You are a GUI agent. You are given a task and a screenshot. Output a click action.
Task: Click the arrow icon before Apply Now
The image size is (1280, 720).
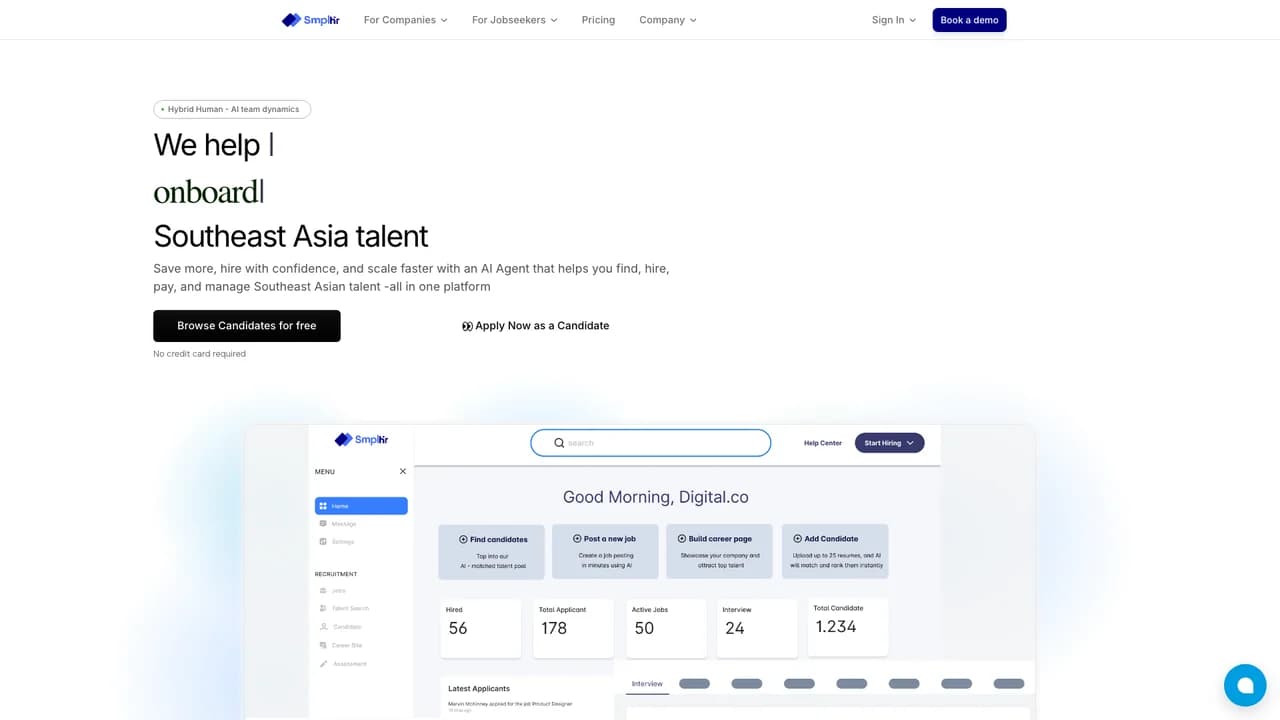coord(467,326)
